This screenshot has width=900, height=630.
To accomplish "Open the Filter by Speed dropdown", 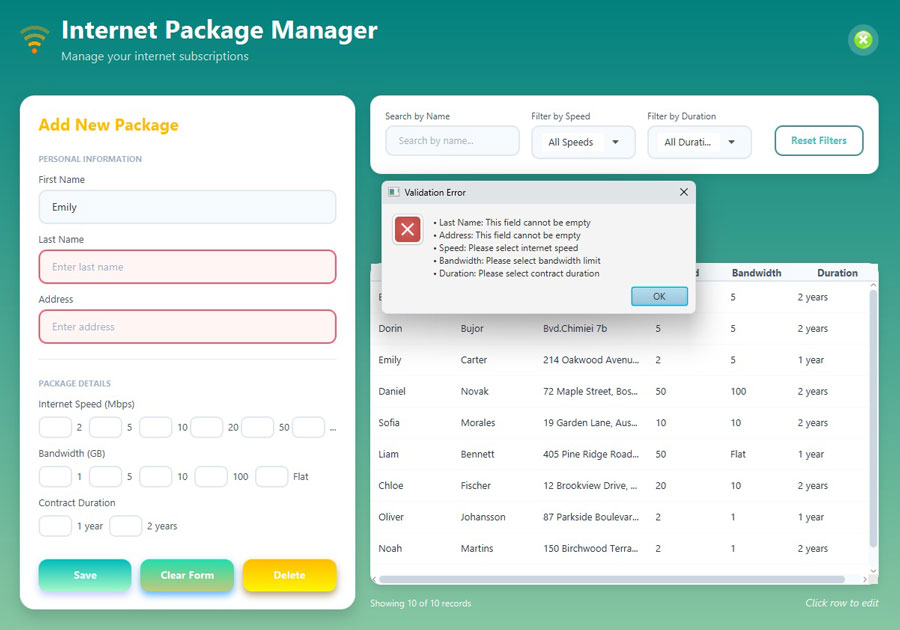I will [x=584, y=142].
